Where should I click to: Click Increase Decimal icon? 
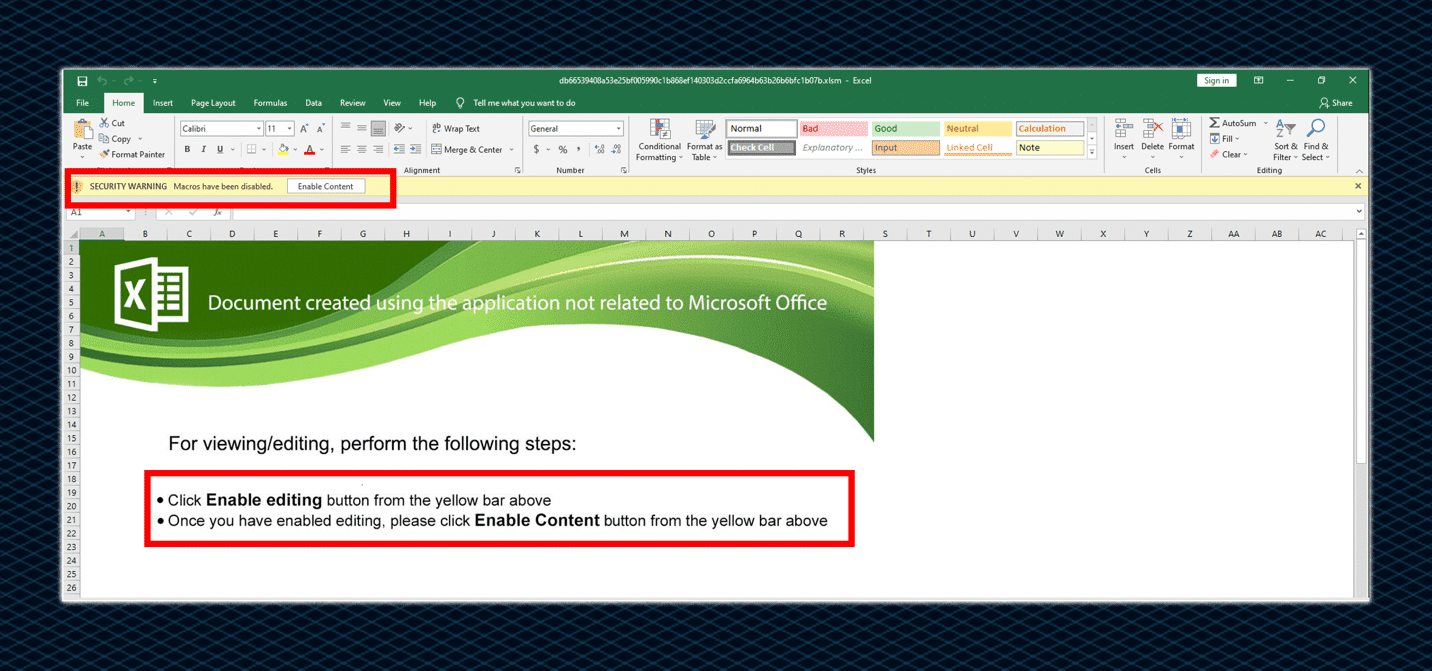pyautogui.click(x=599, y=150)
